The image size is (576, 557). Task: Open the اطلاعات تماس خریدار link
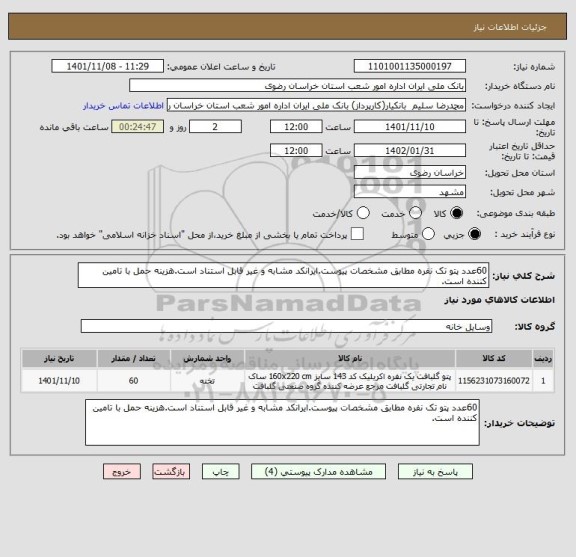click(x=123, y=106)
